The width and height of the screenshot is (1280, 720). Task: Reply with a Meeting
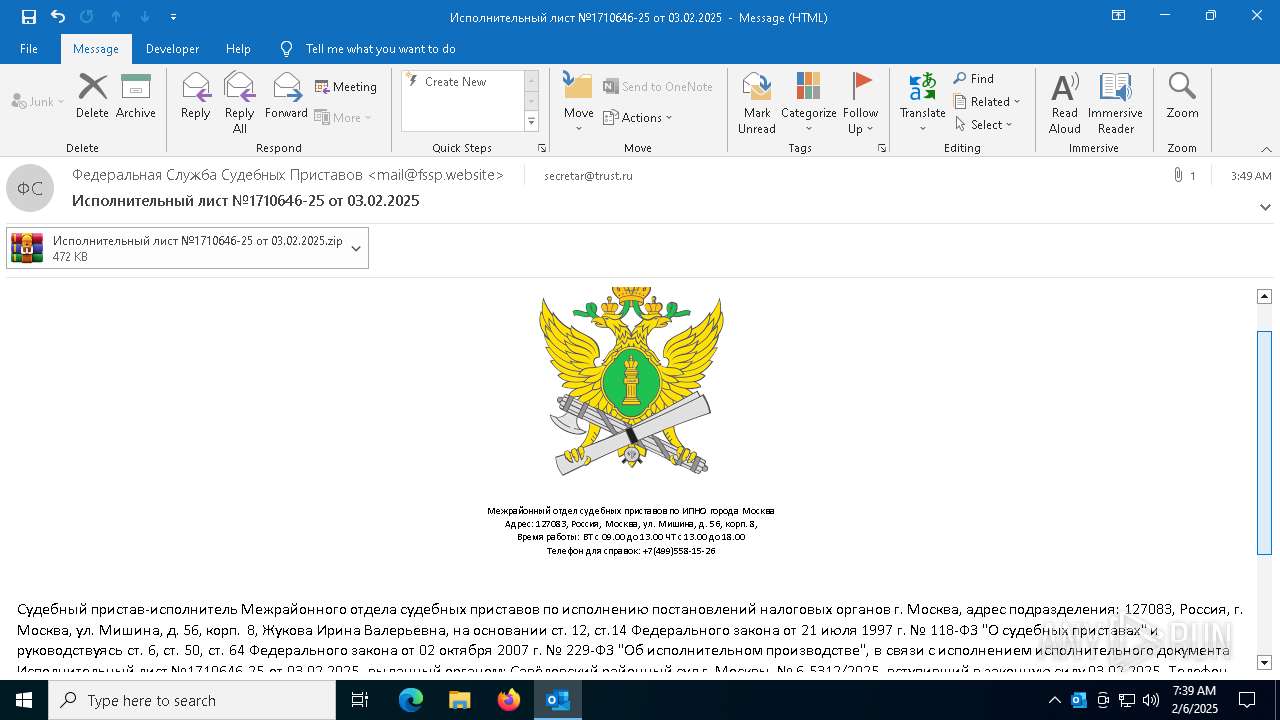click(346, 87)
